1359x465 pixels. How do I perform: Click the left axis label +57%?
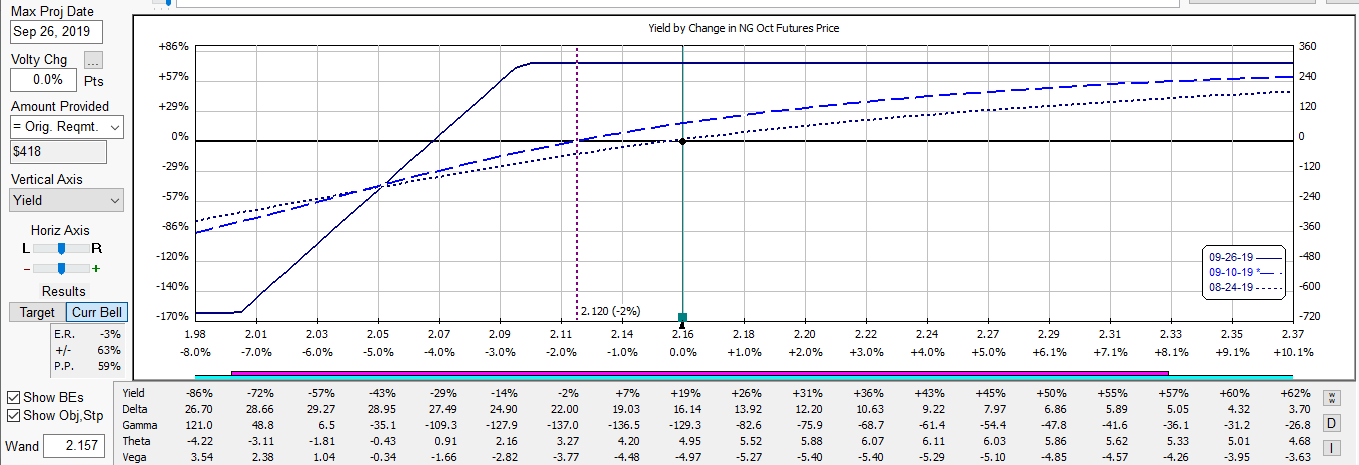pyautogui.click(x=174, y=77)
